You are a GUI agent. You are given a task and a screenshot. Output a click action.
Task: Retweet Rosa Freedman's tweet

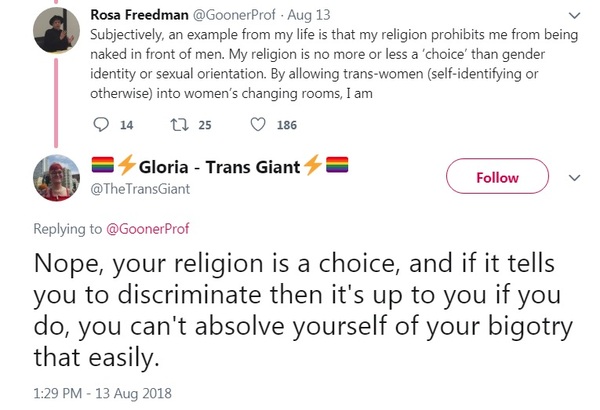tap(180, 125)
